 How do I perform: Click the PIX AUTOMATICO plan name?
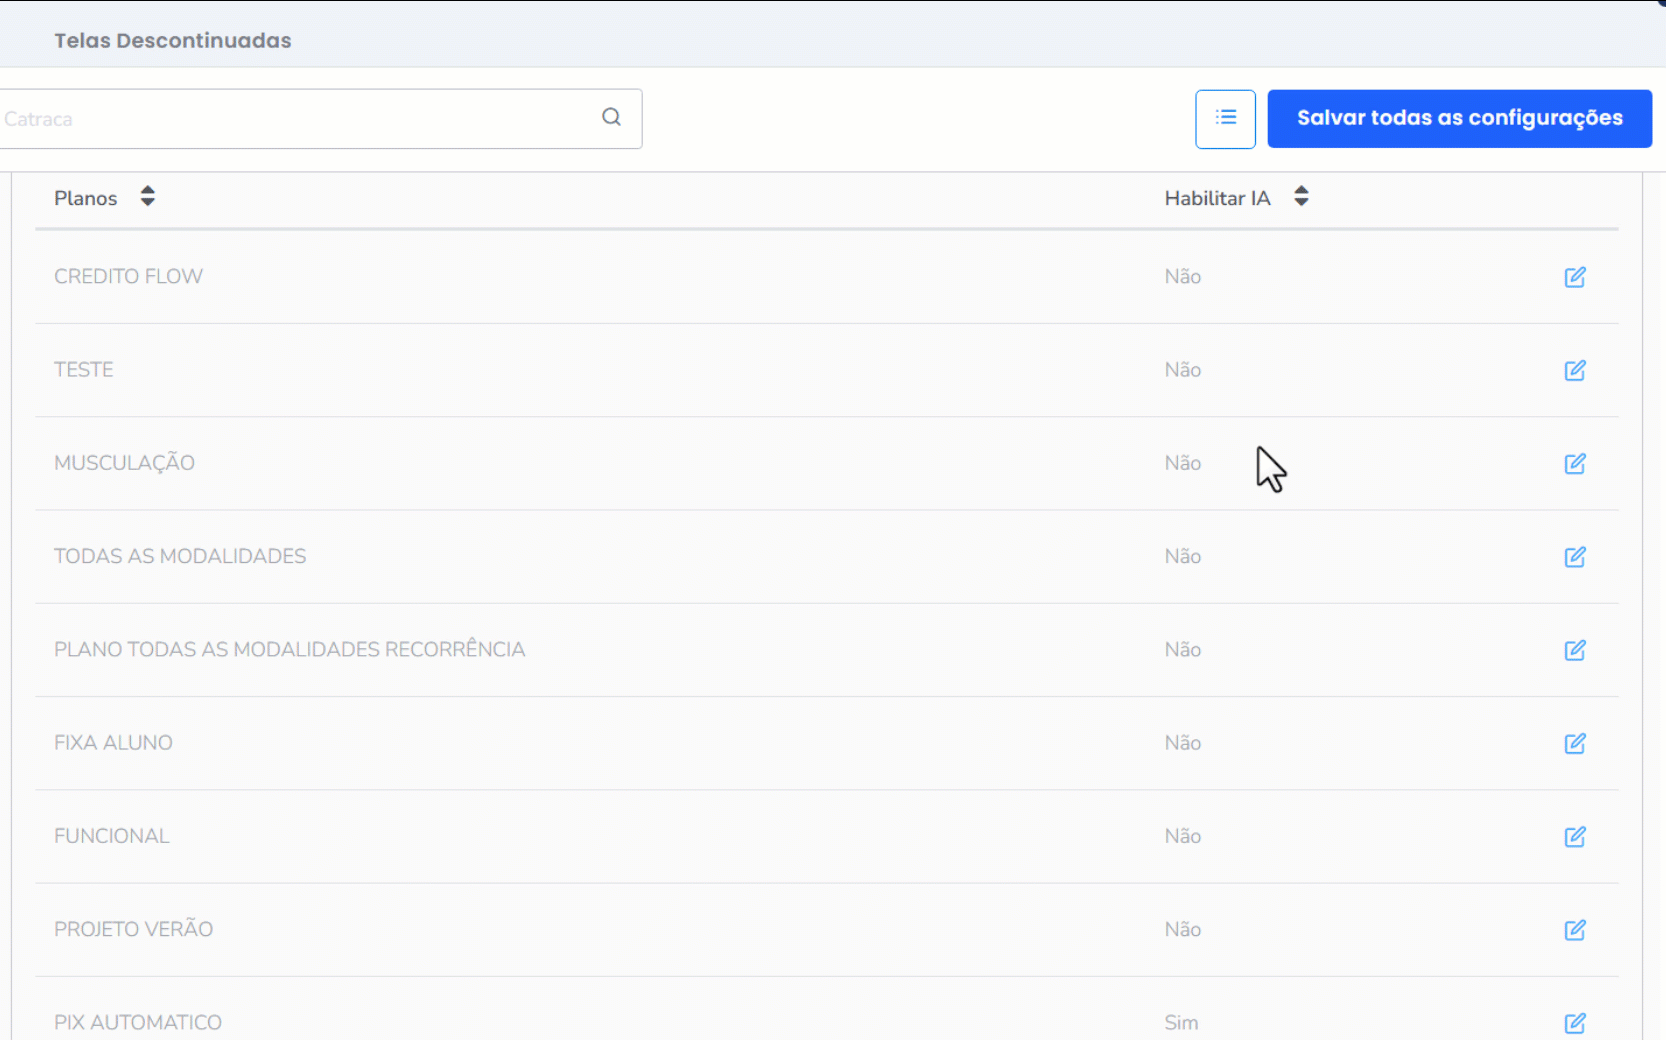(138, 1022)
